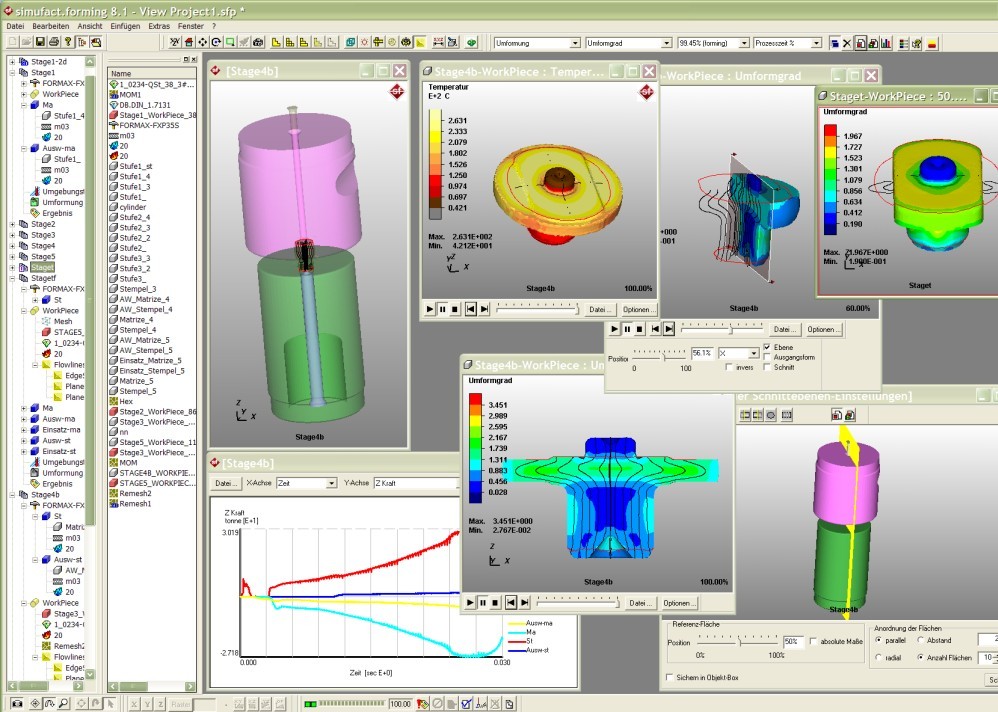Click the green leaf-shaped toolbar icon

472,43
